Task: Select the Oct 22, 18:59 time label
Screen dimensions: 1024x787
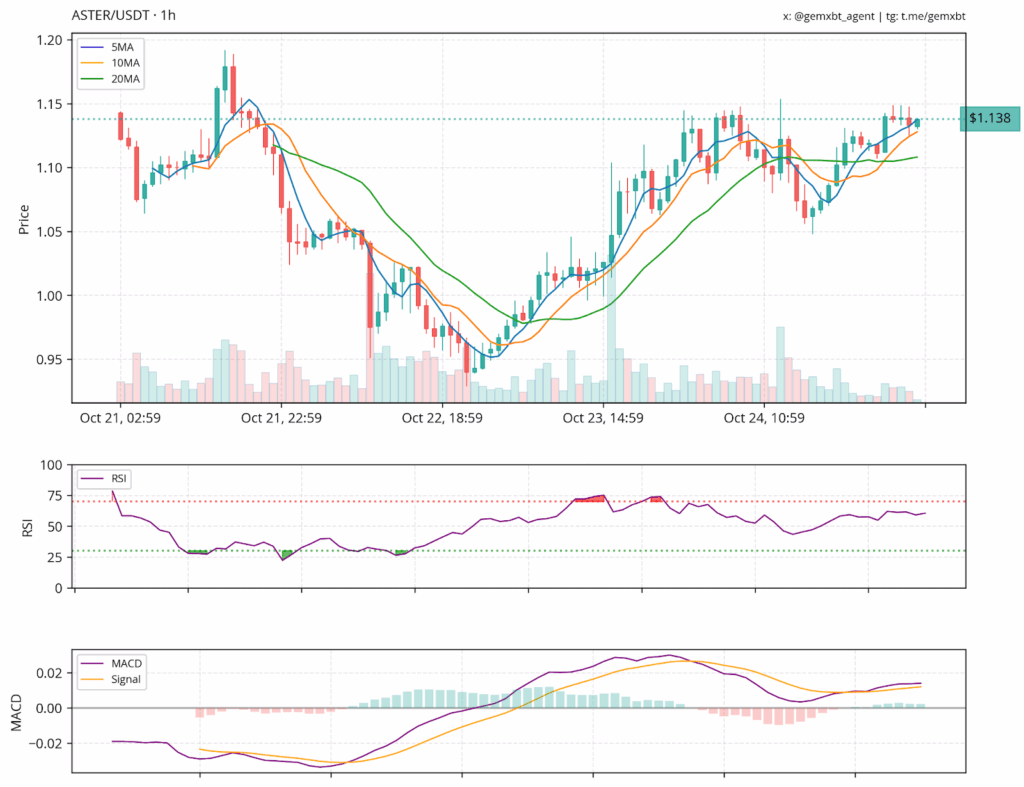Action: click(x=442, y=418)
